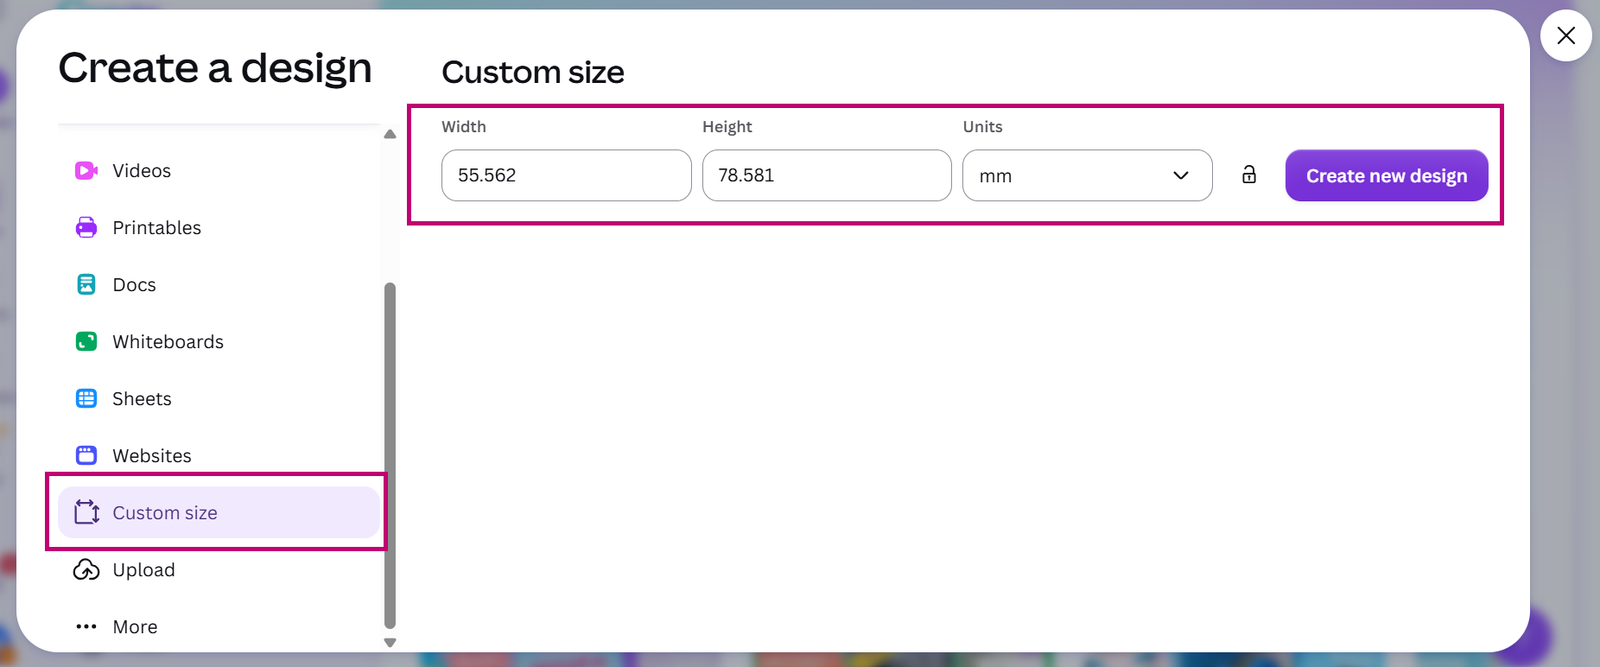Click the Sheets grid icon
The width and height of the screenshot is (1600, 667).
pyautogui.click(x=86, y=399)
